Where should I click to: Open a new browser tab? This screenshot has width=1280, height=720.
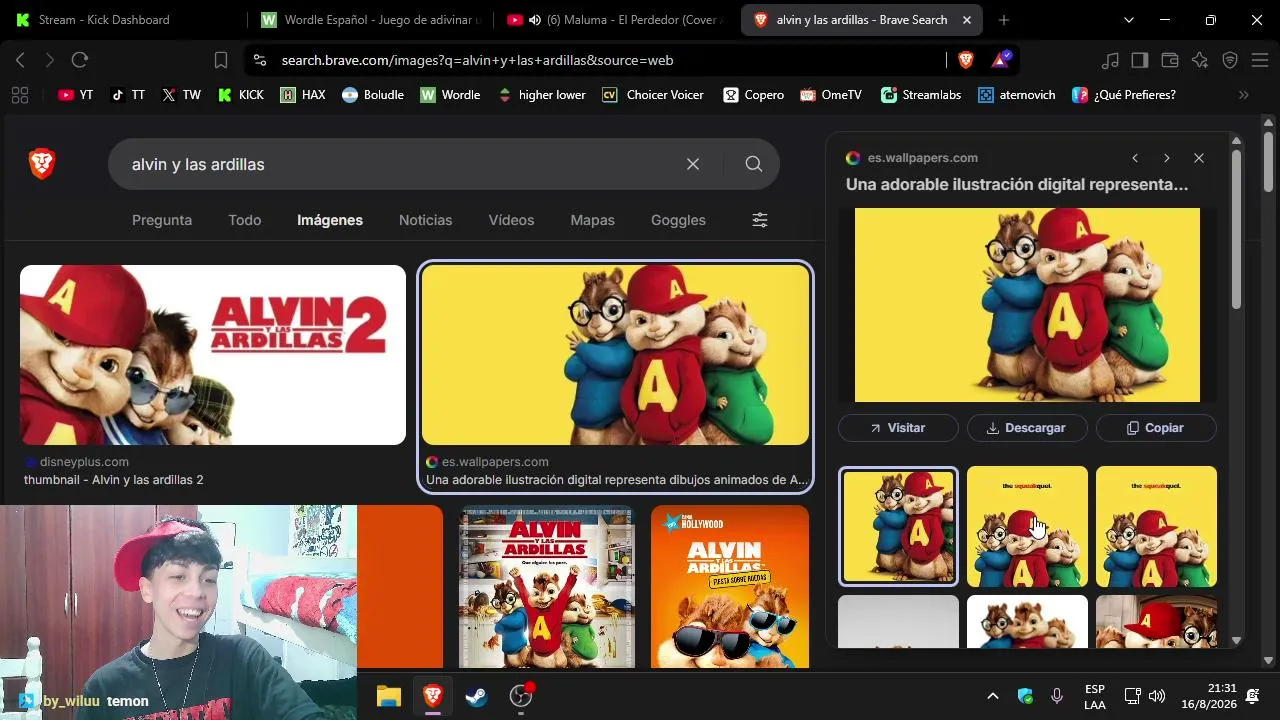tap(1004, 20)
